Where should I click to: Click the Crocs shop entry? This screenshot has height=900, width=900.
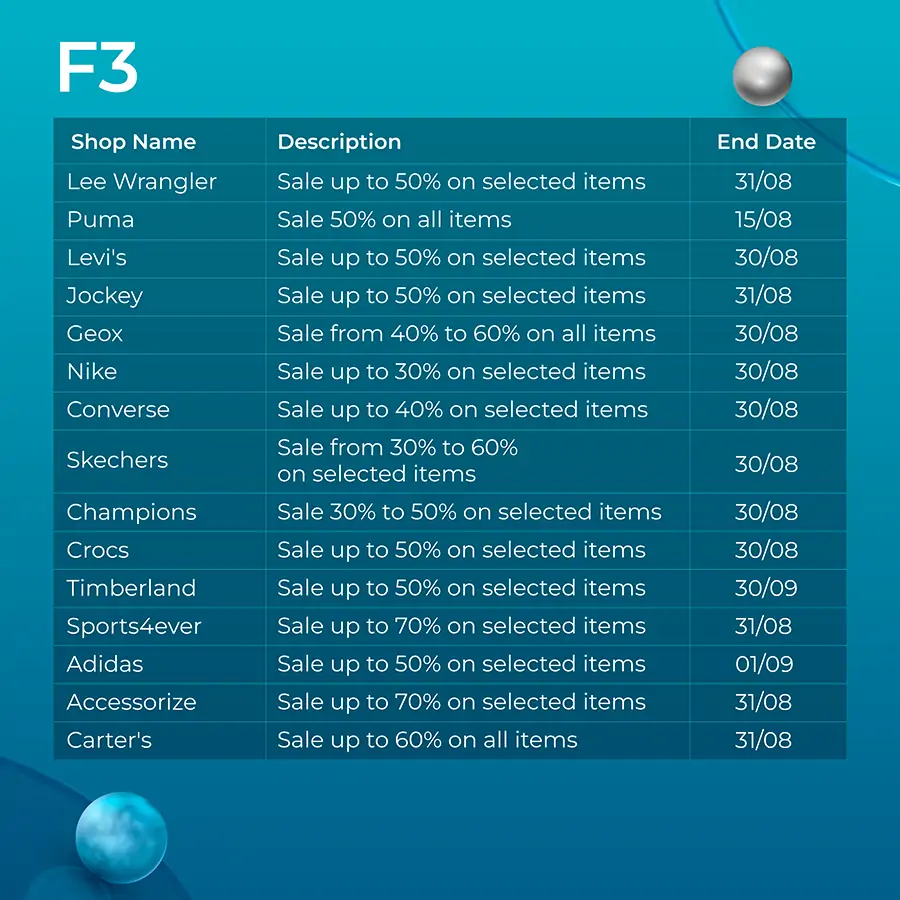click(x=98, y=550)
